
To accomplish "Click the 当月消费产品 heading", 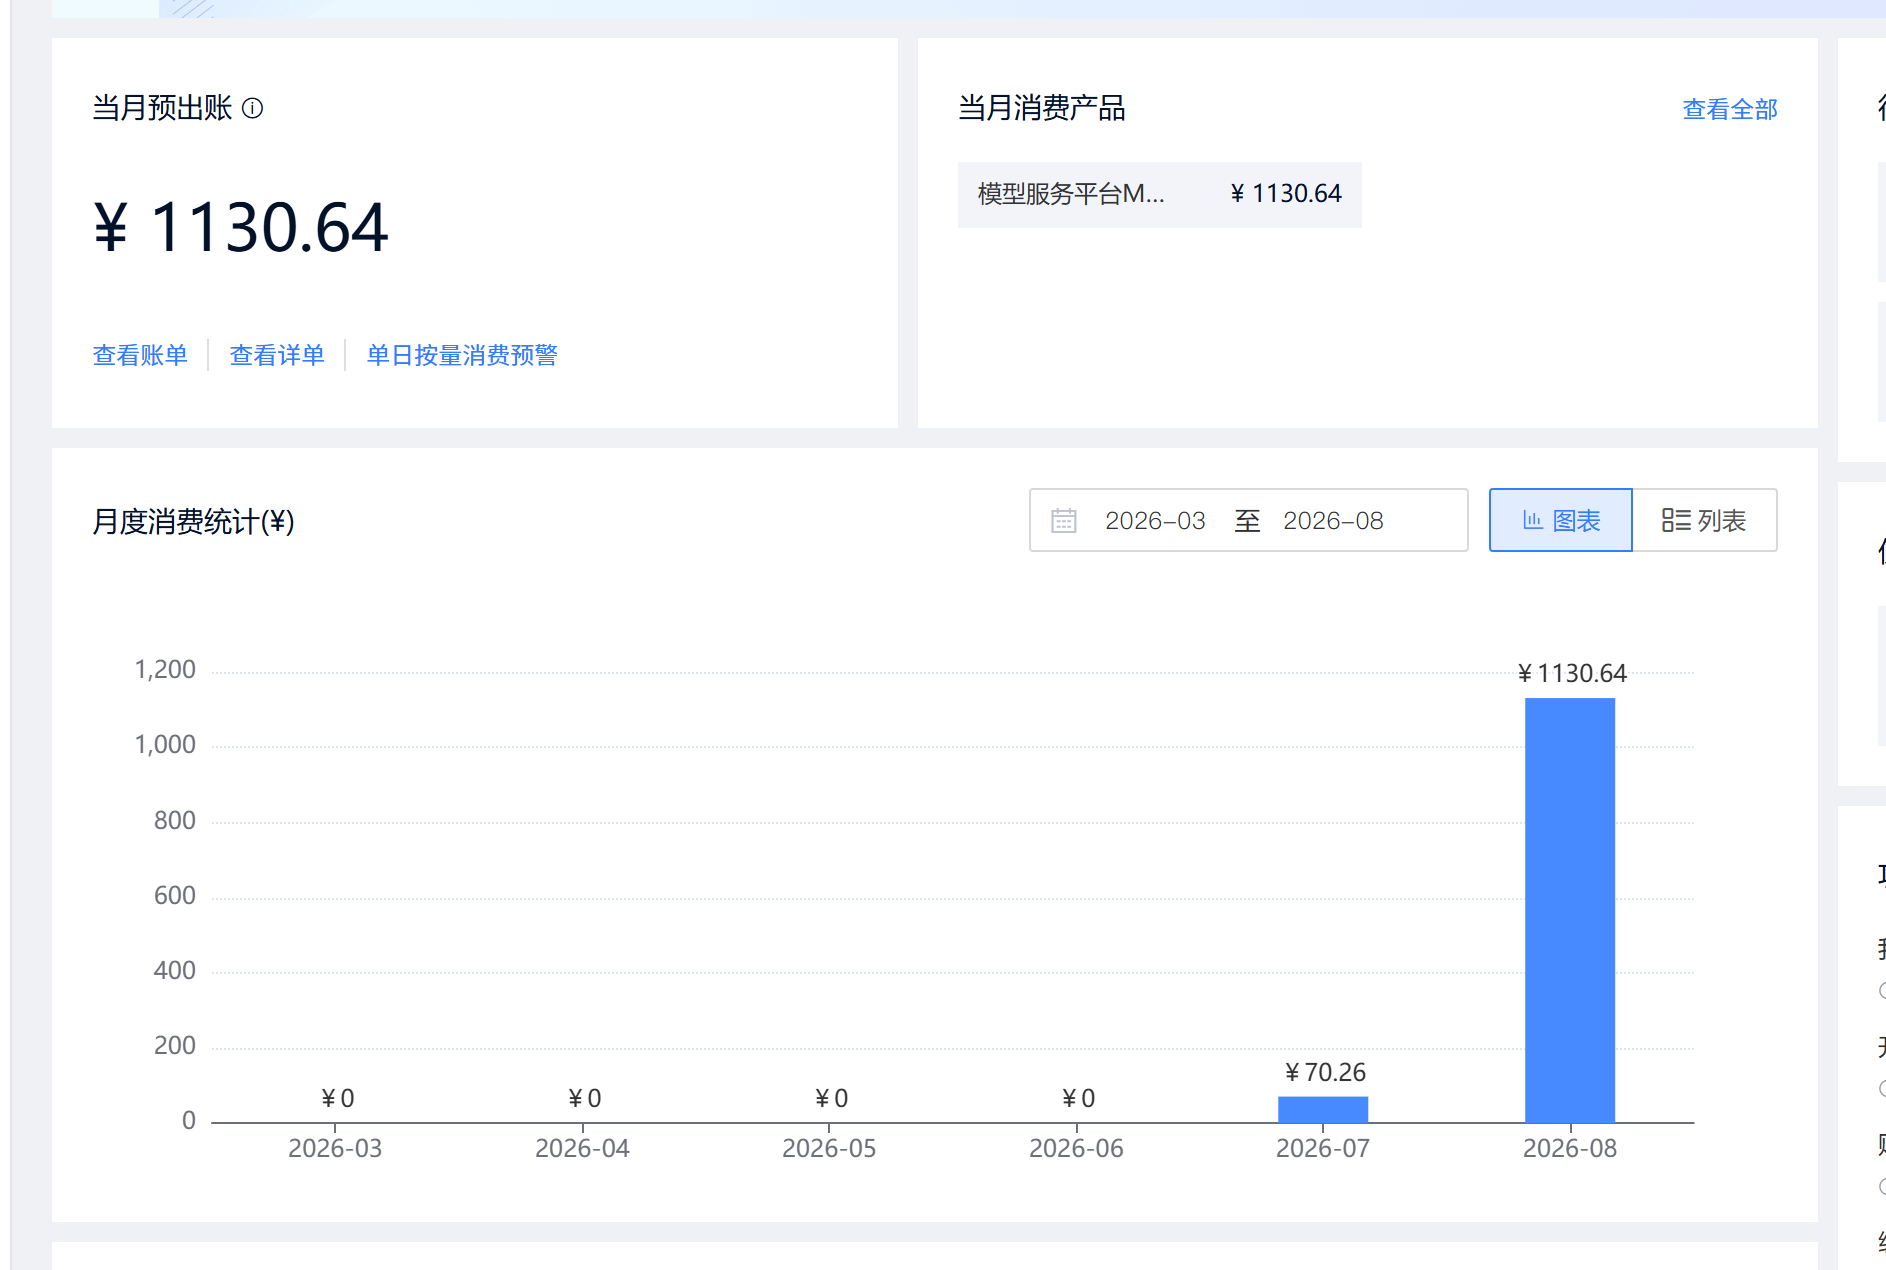I will pyautogui.click(x=1042, y=108).
